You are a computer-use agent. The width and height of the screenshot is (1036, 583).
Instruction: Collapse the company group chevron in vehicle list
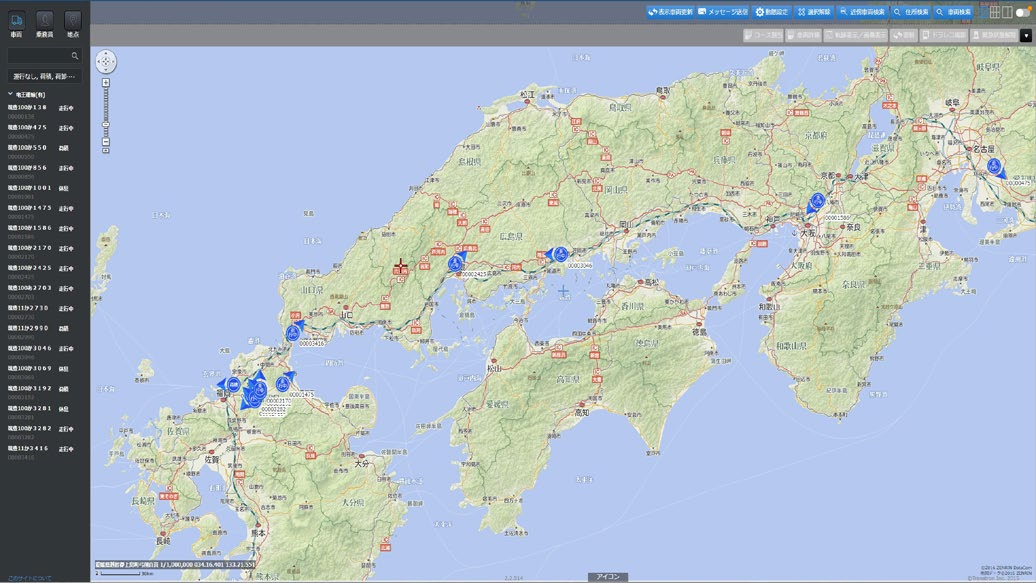10,95
